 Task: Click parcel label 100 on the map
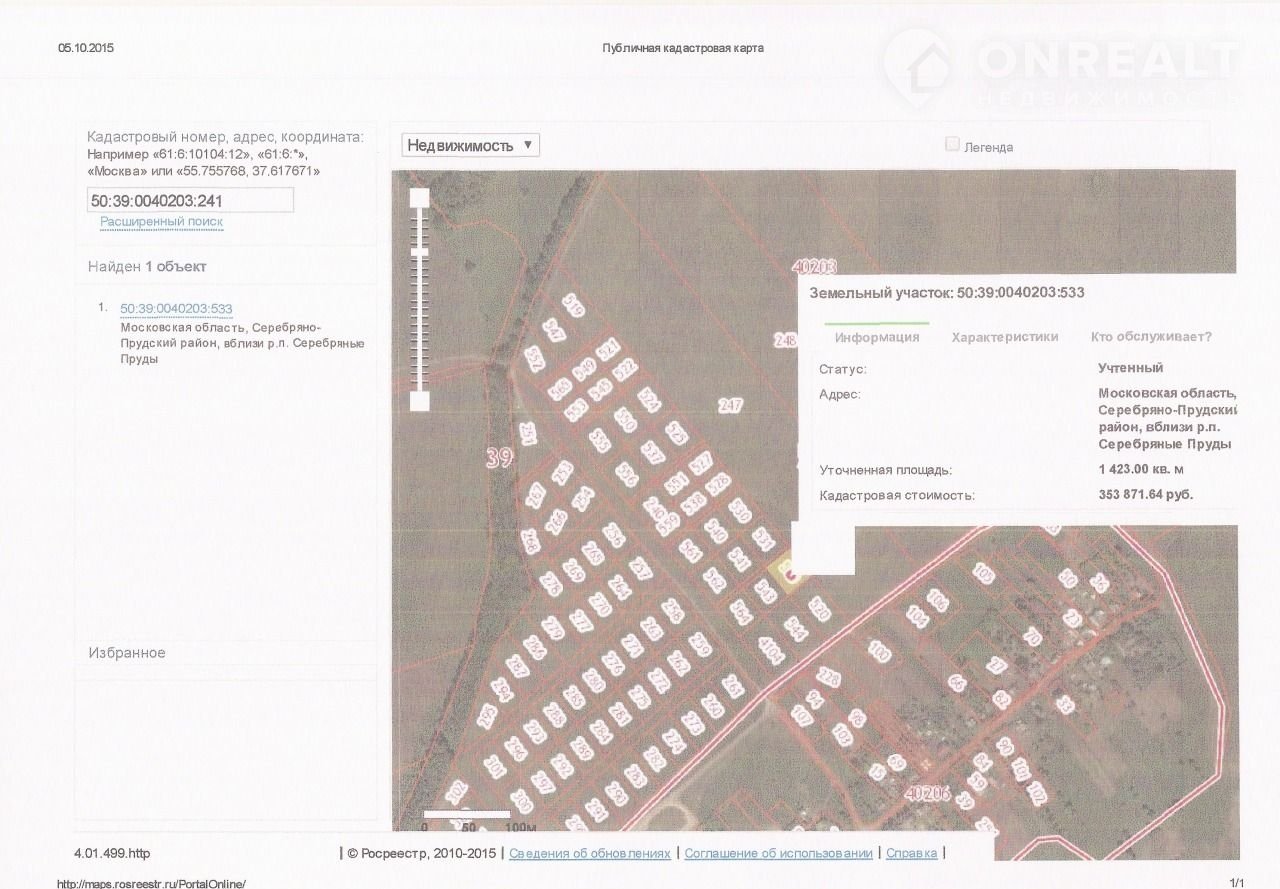pyautogui.click(x=879, y=652)
